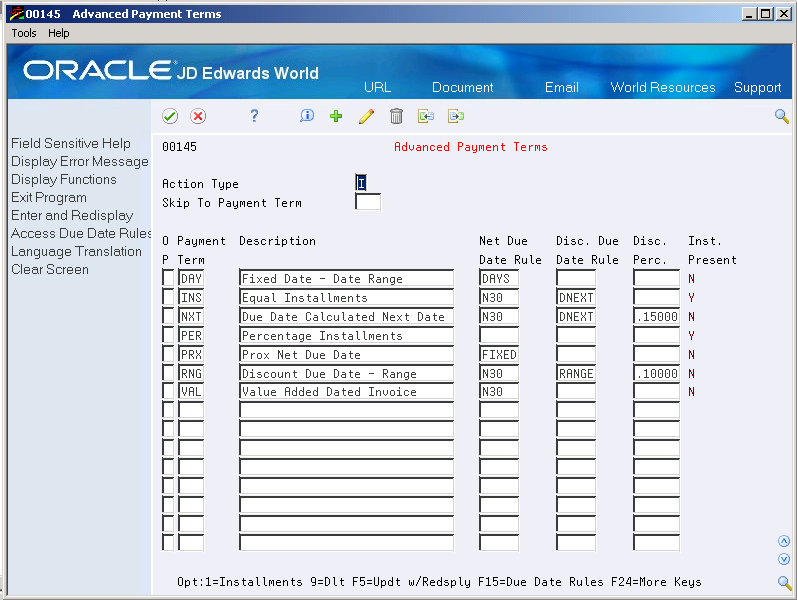Click the page down arrow icon
Viewport: 797px width, 600px height.
784,559
